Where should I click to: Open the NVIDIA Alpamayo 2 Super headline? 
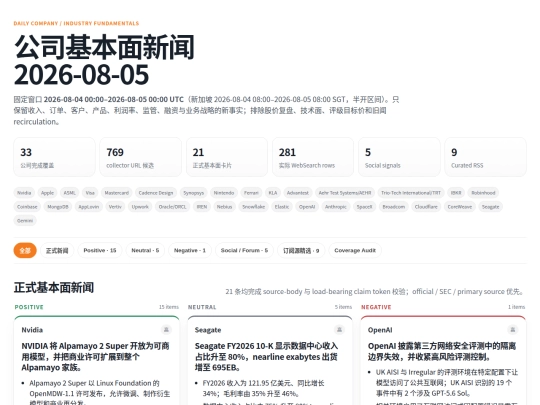95,357
